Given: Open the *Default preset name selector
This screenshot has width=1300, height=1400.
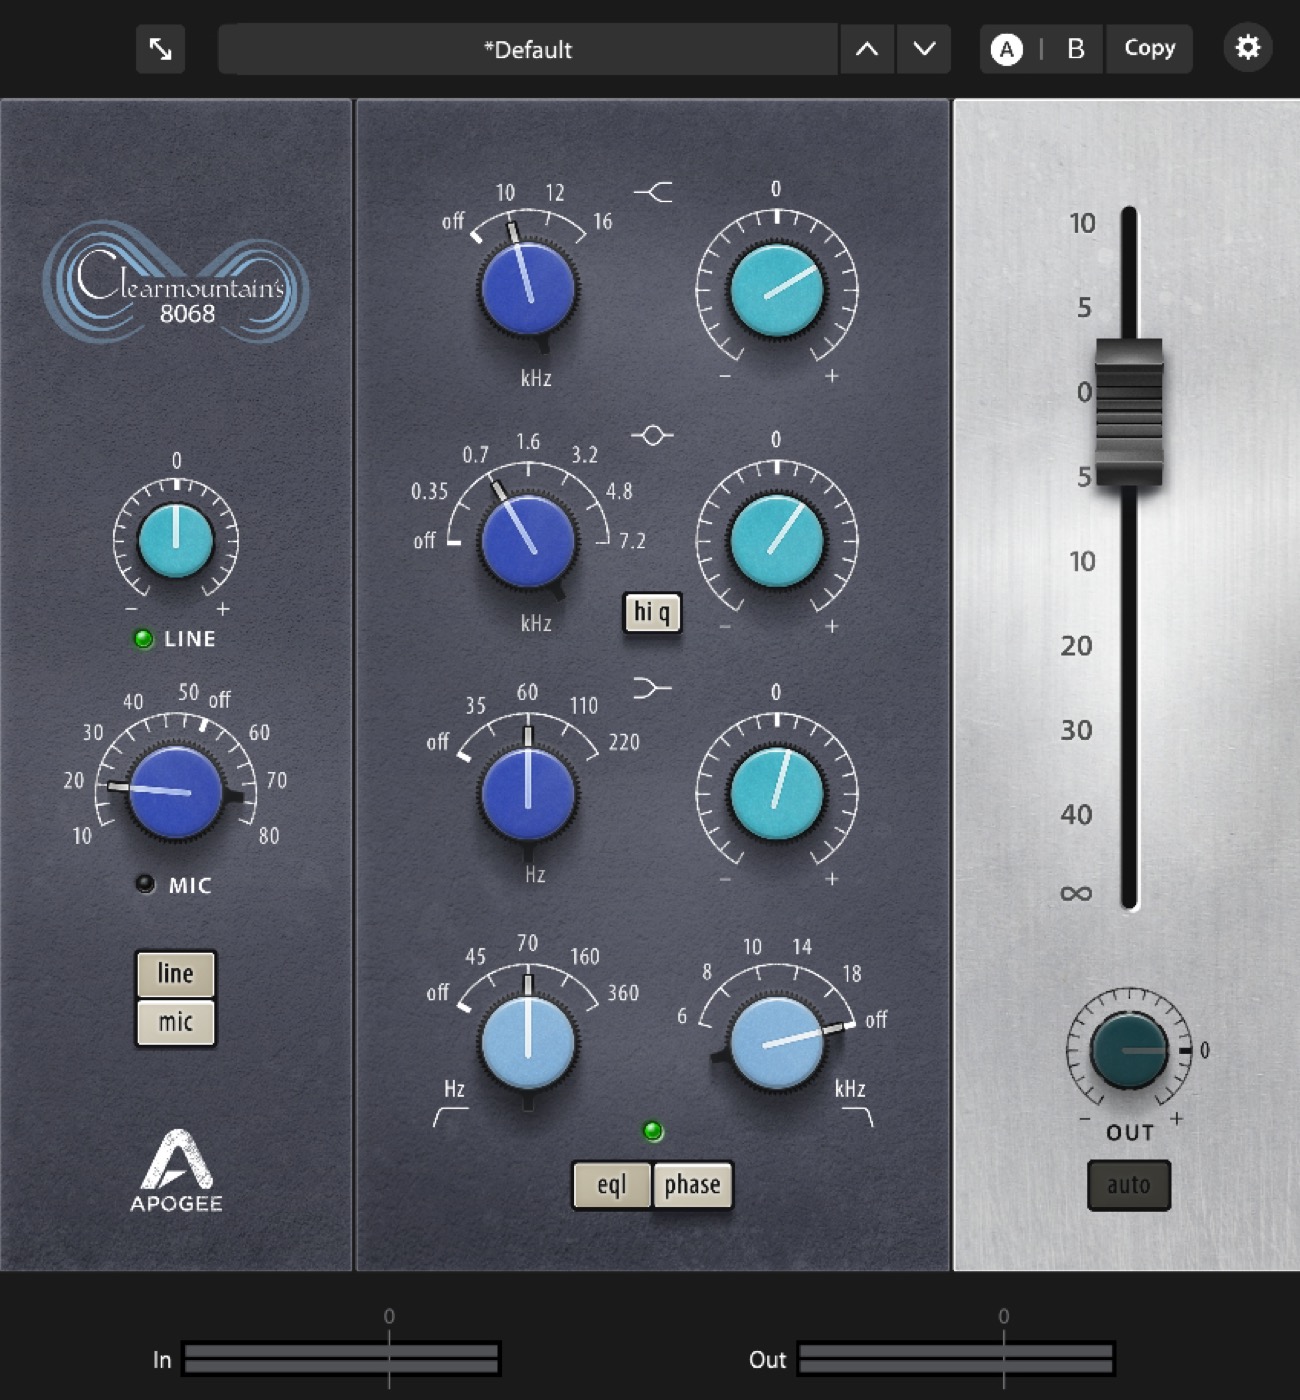Looking at the screenshot, I should point(528,49).
